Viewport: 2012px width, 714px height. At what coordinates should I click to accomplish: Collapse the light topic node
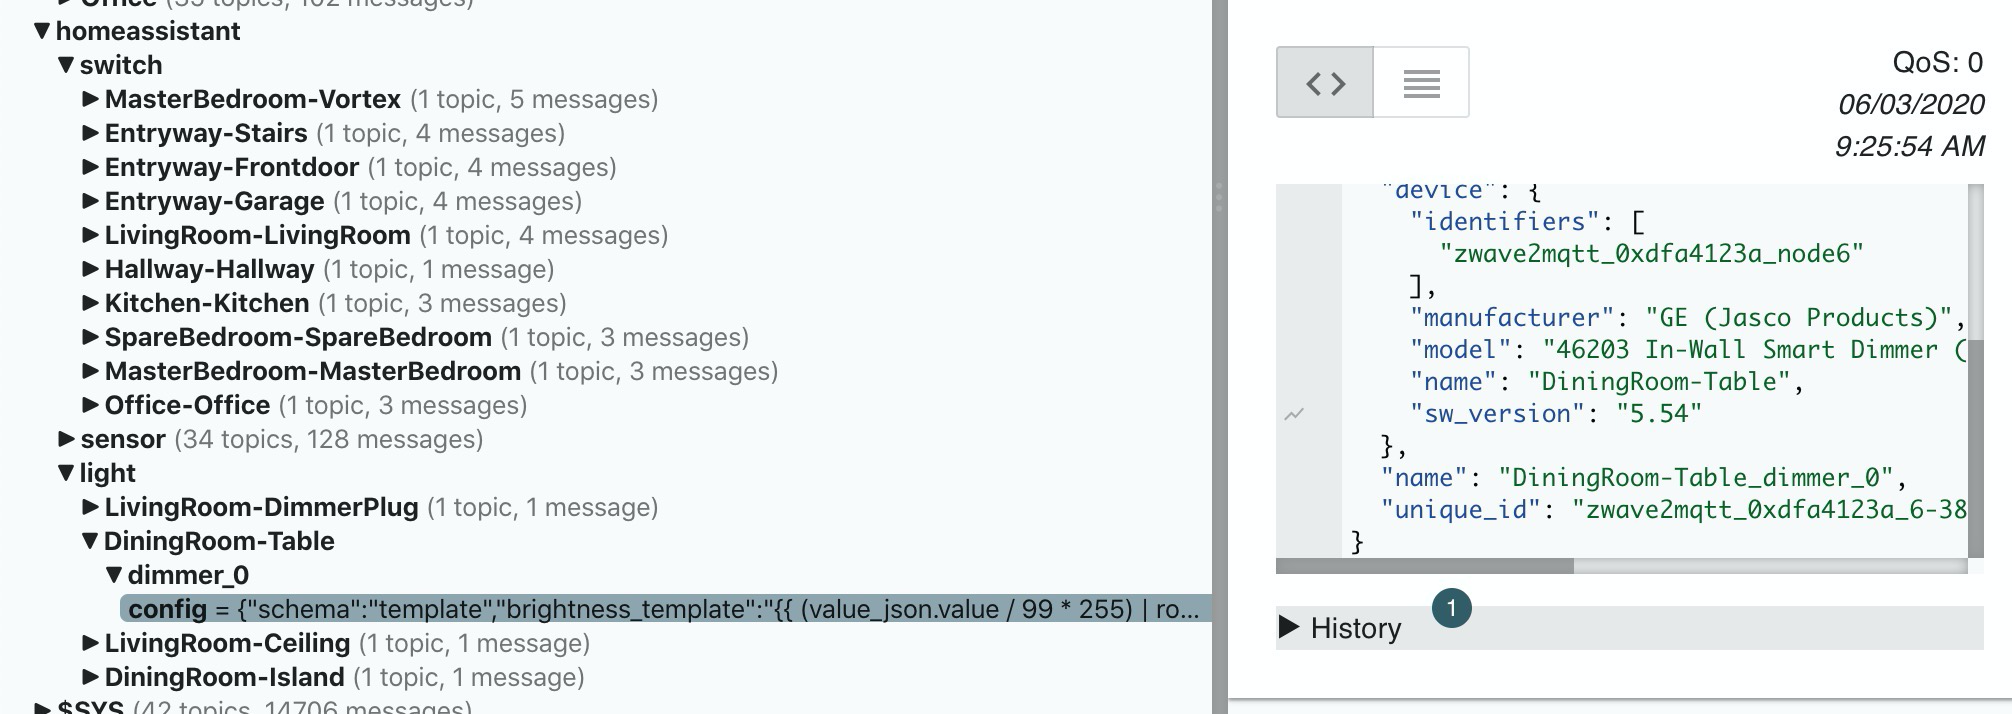[66, 473]
